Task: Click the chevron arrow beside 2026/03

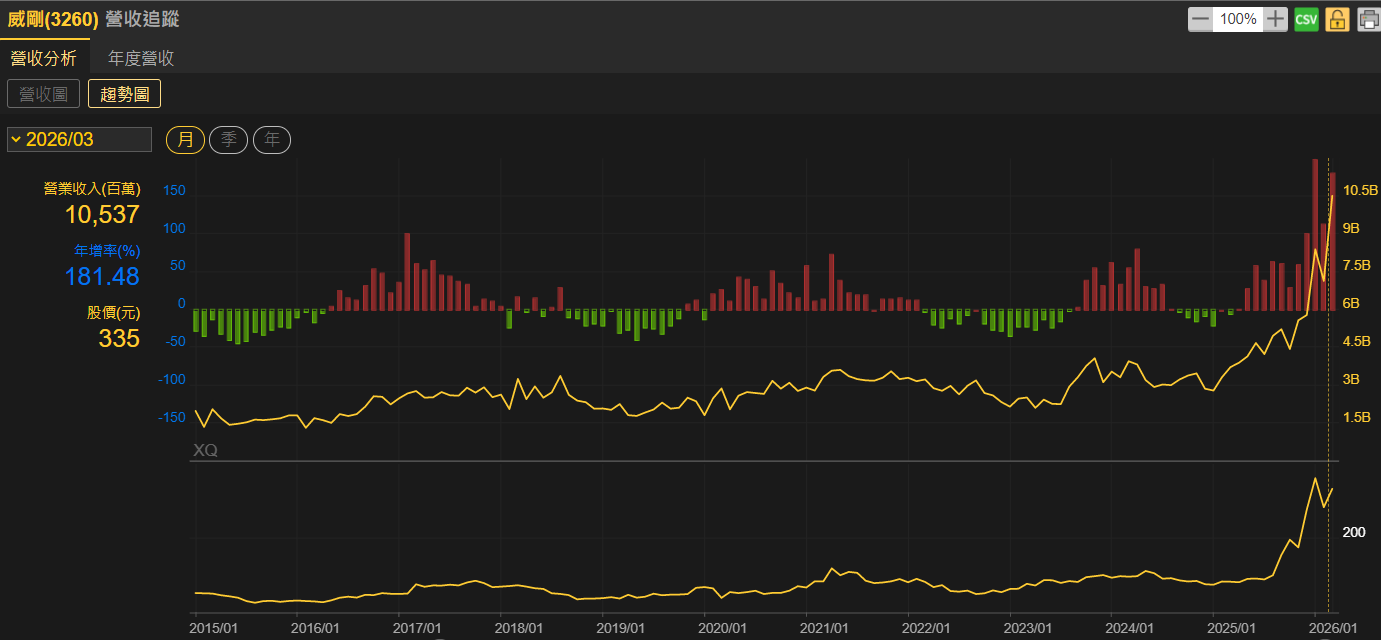Action: pyautogui.click(x=16, y=140)
